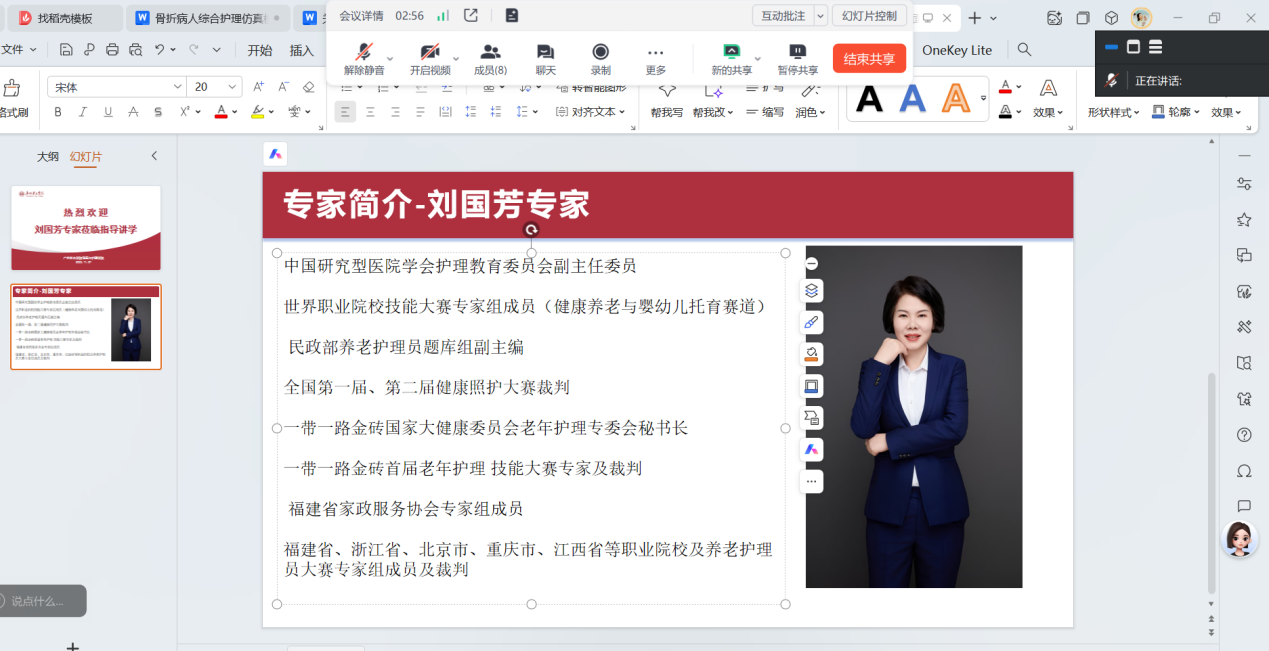Viewport: 1269px width, 651px height.
Task: Select the brush icon in floating slide toolbar
Action: [811, 321]
